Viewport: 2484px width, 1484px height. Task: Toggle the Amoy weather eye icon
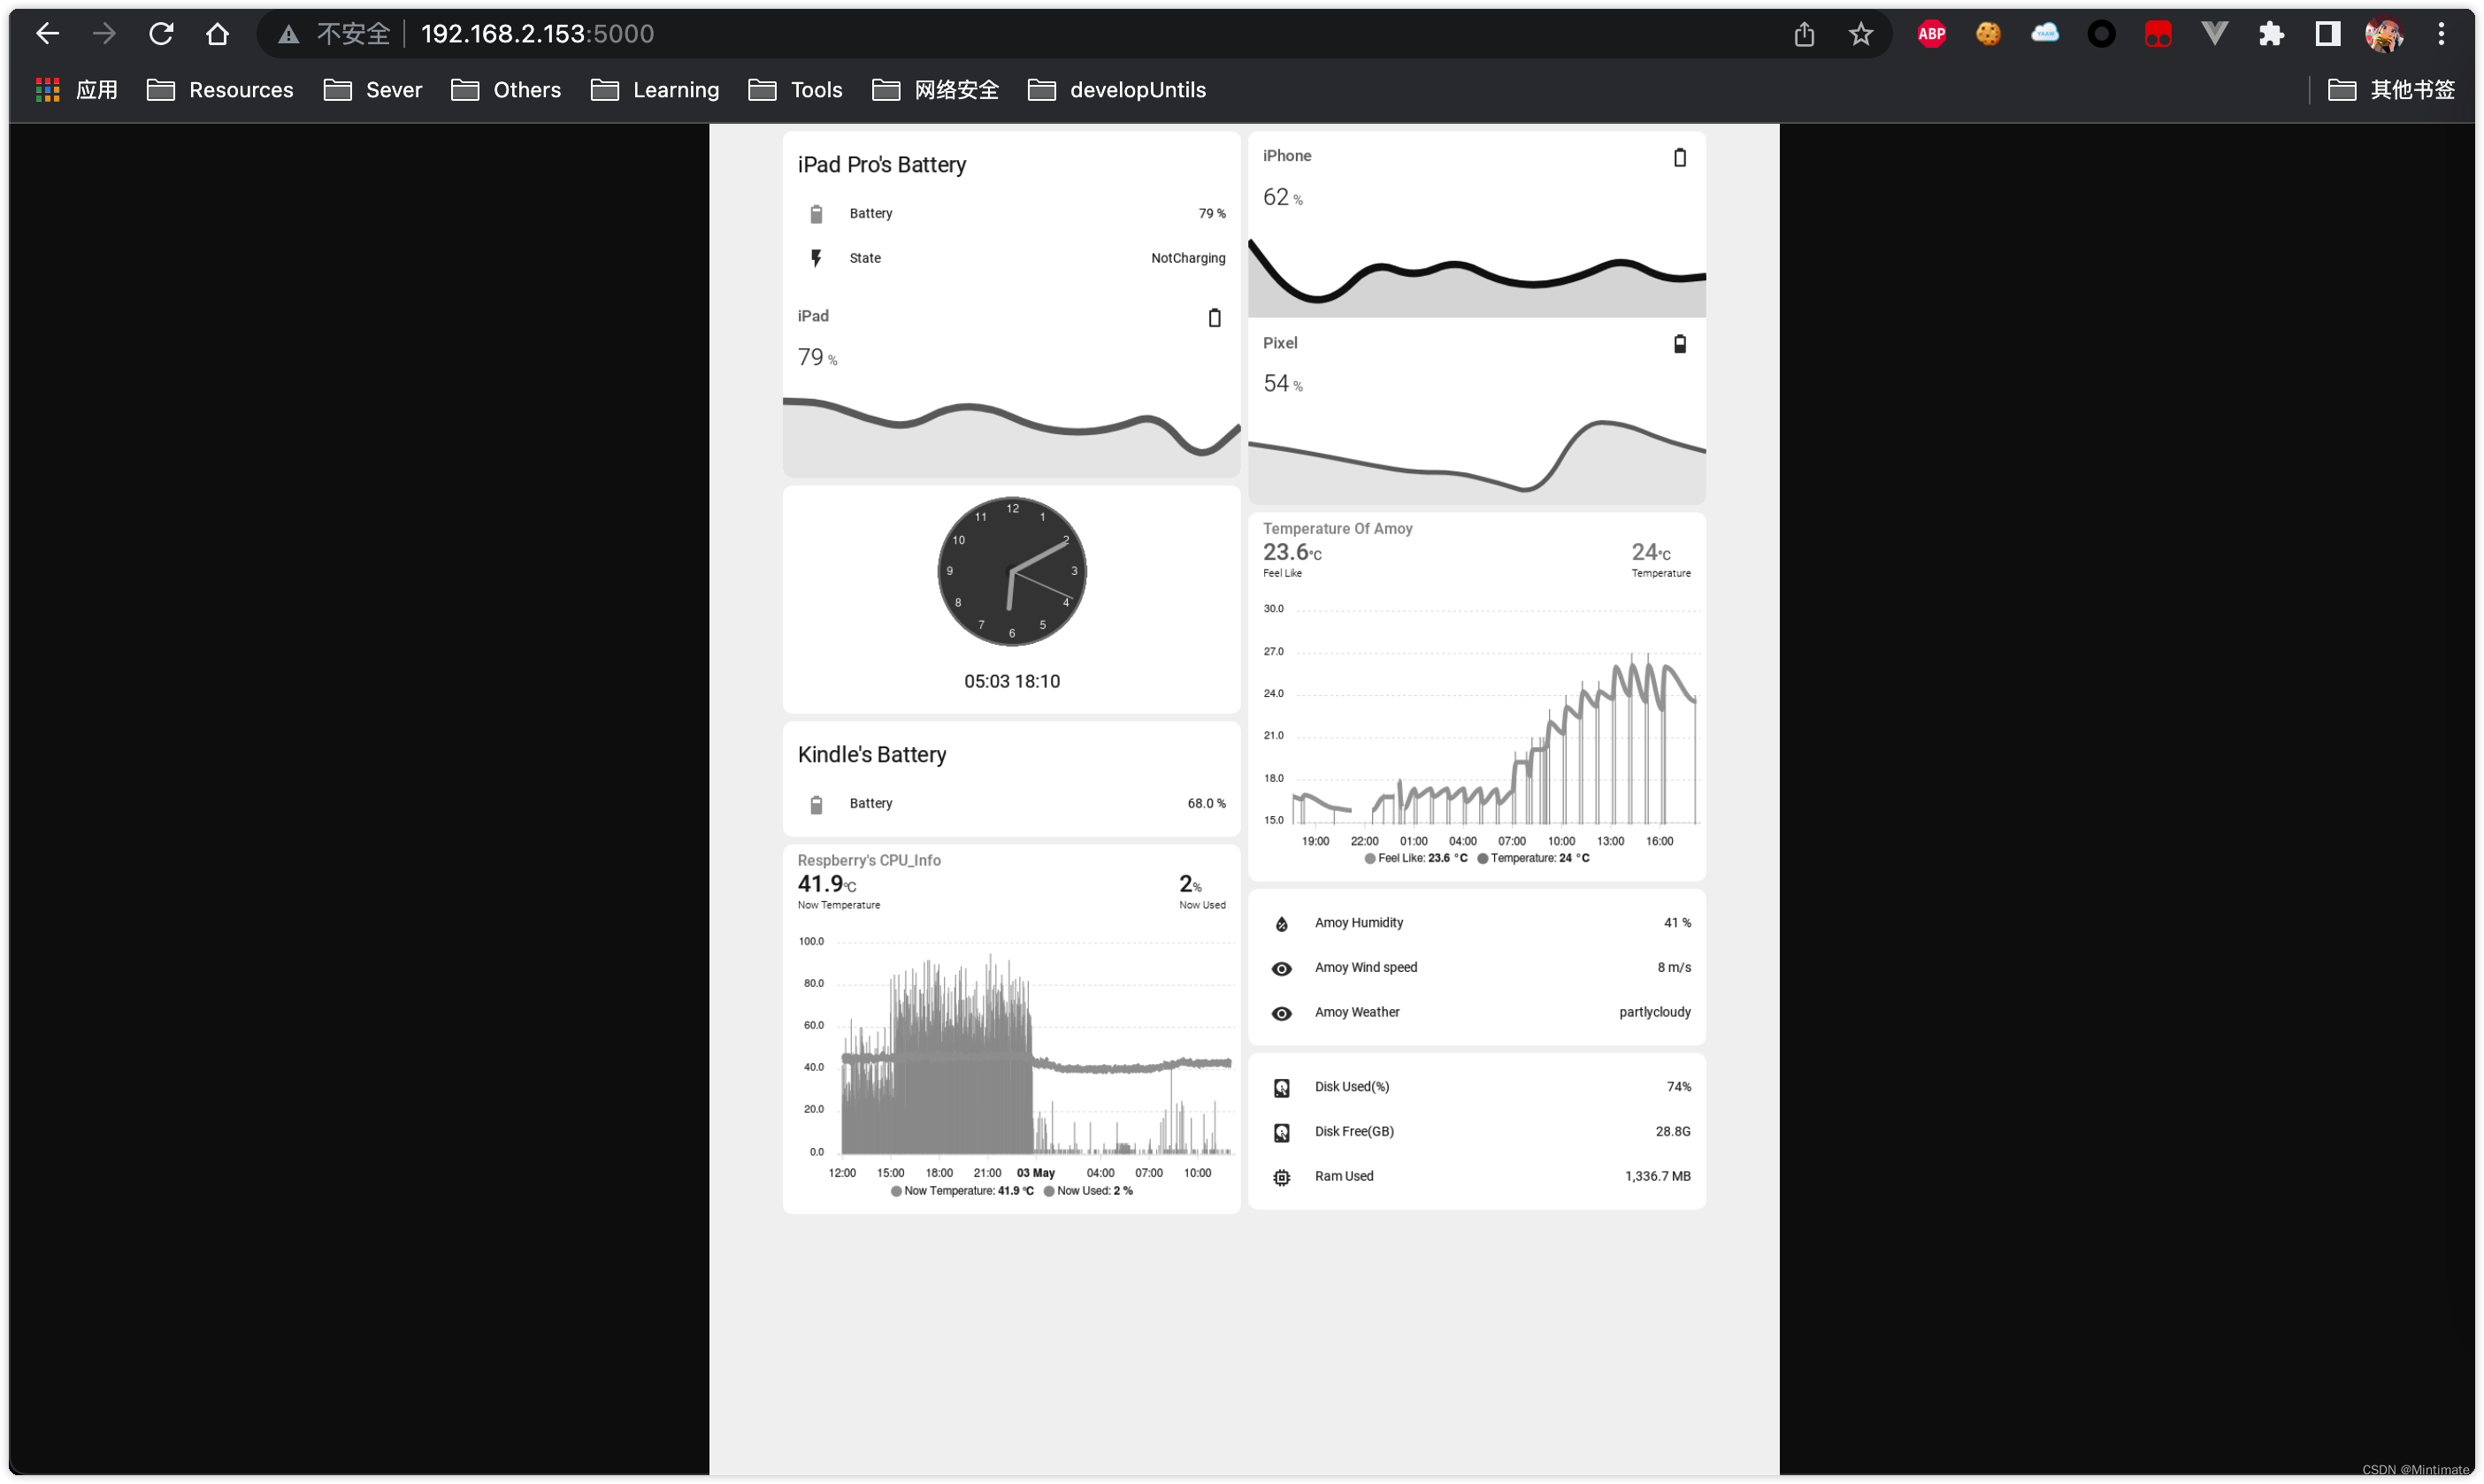1283,1013
